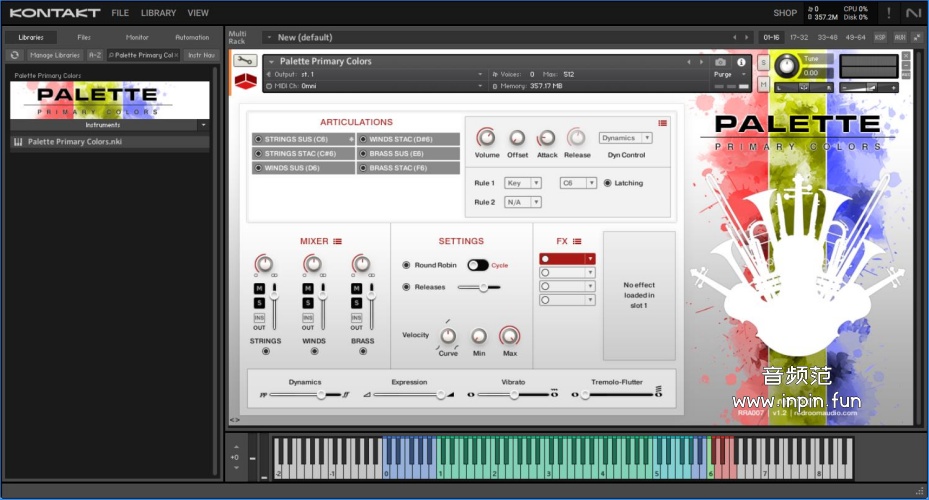This screenshot has width=929, height=500.
Task: Toggle the BRASS section load button
Action: 363,351
